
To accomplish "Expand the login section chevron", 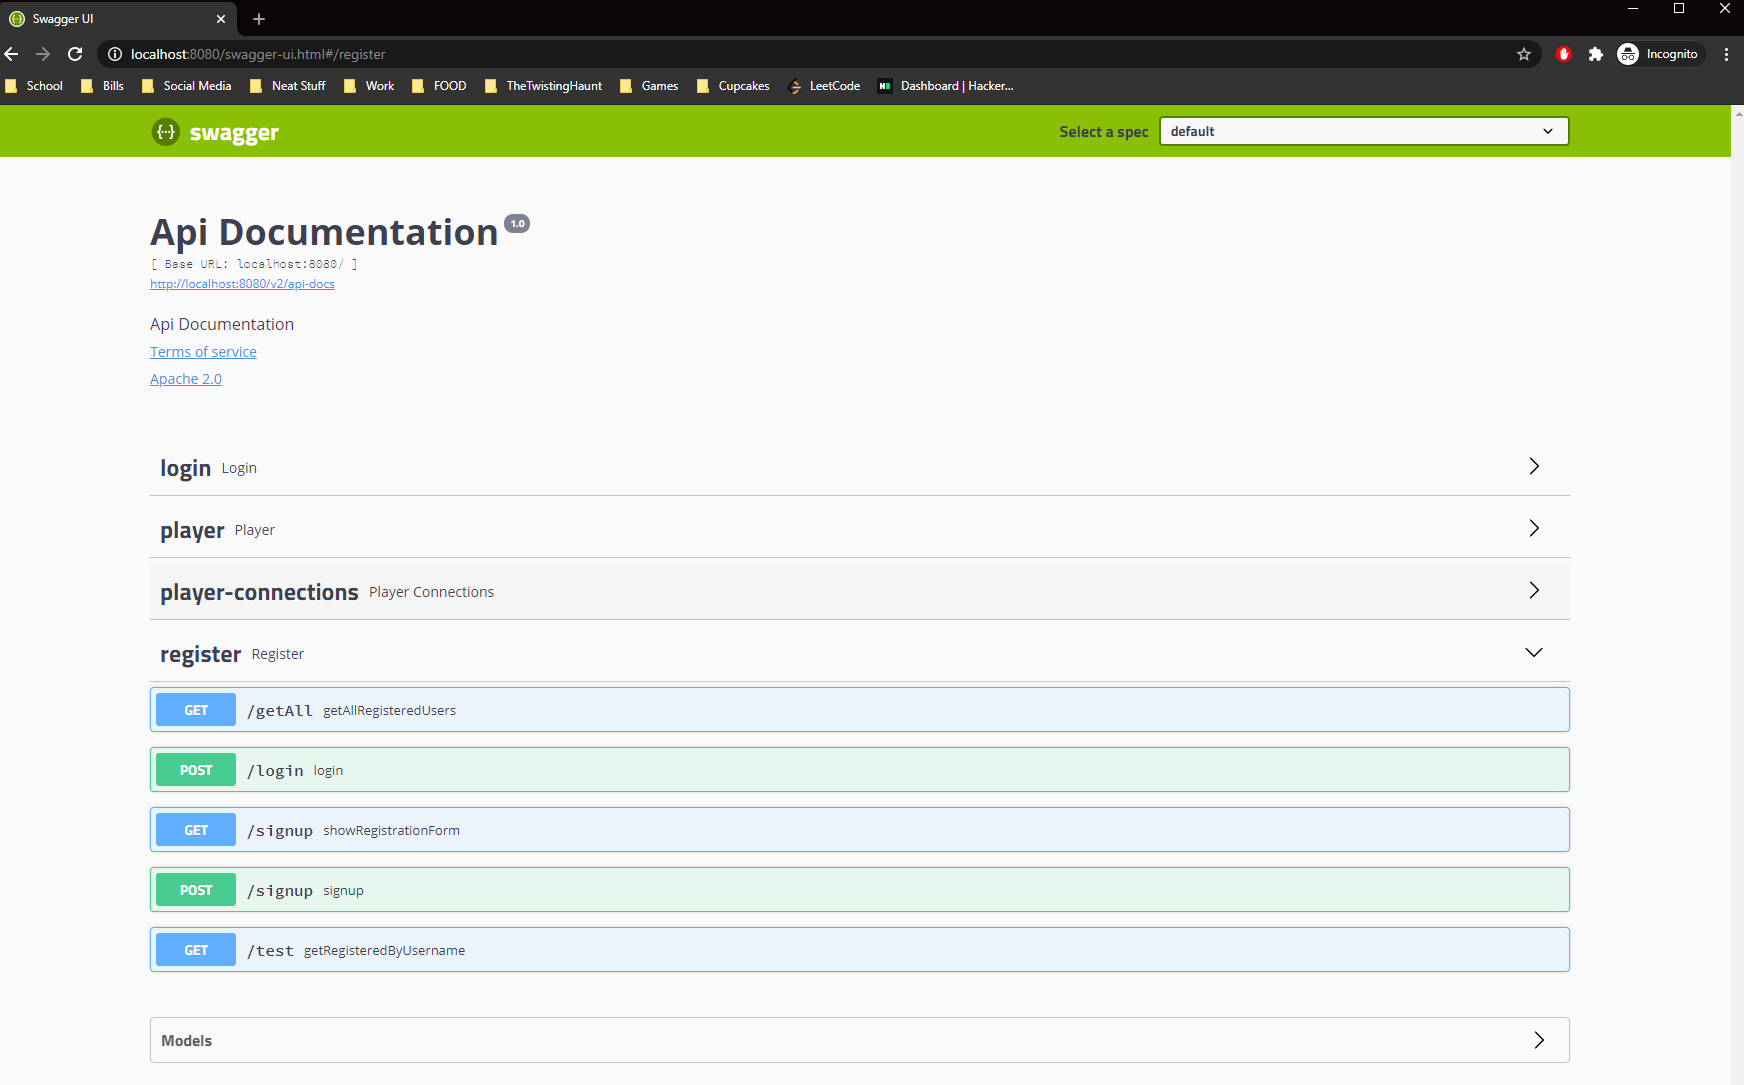I will point(1534,466).
